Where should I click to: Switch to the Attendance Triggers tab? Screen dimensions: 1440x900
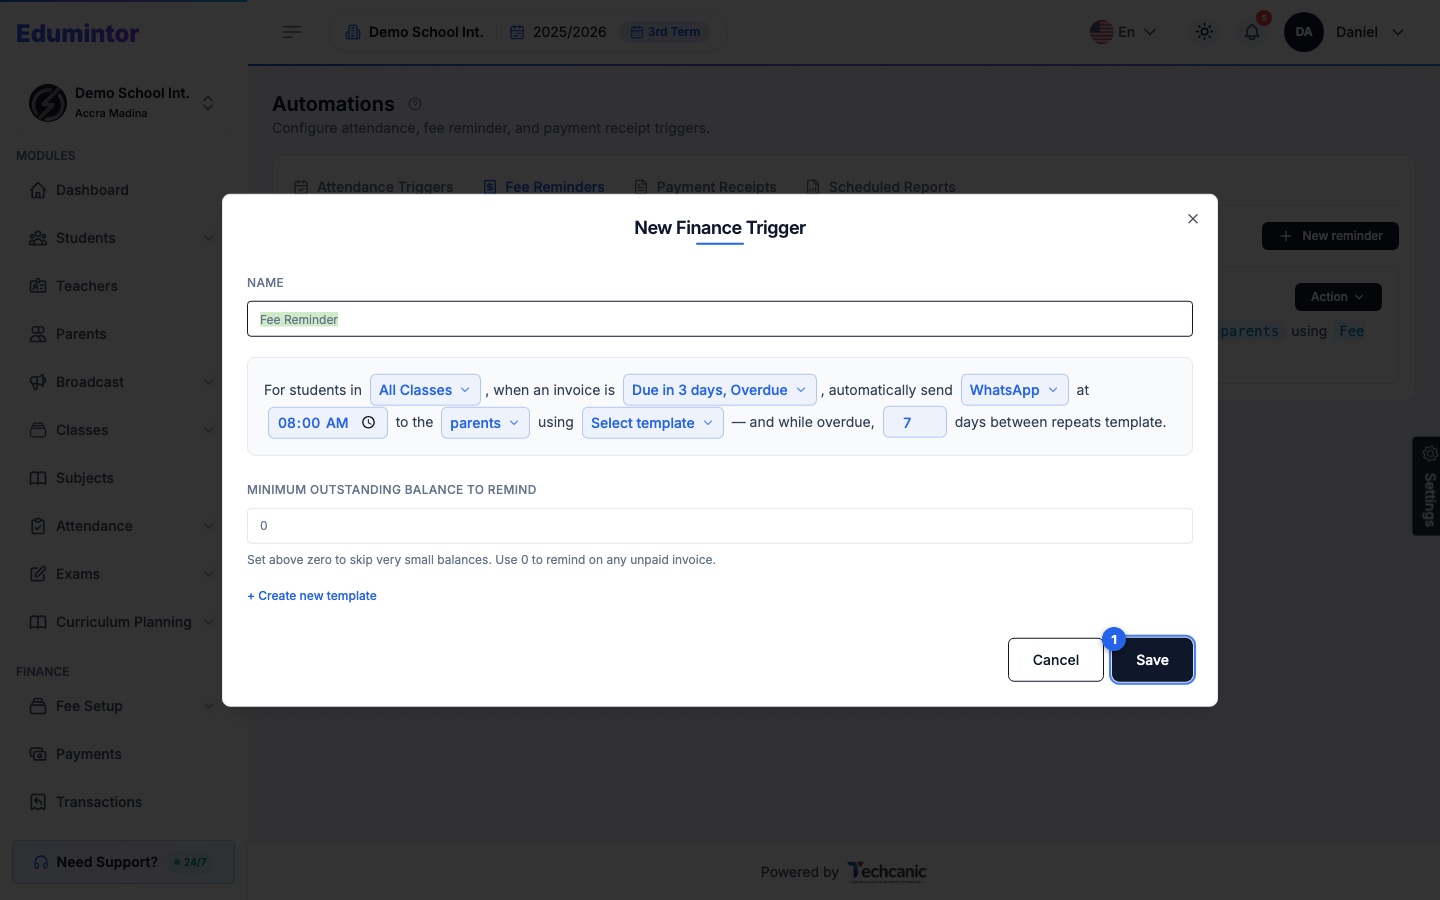pos(374,187)
